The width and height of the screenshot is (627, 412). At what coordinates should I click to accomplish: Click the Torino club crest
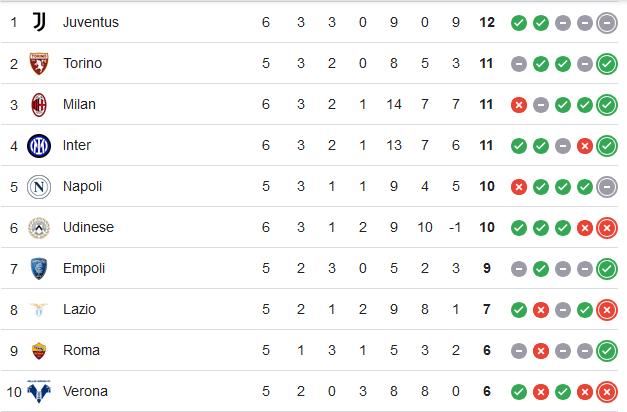click(39, 63)
